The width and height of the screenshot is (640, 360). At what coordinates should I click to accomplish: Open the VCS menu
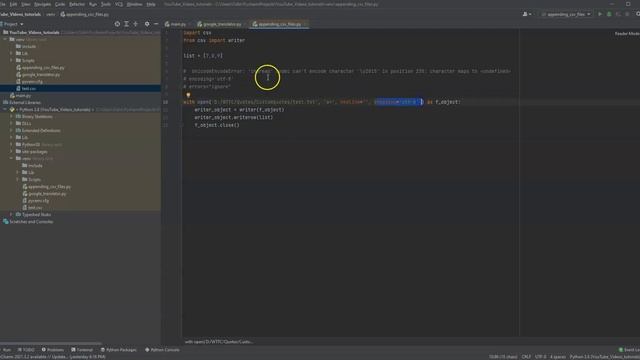(x=119, y=4)
